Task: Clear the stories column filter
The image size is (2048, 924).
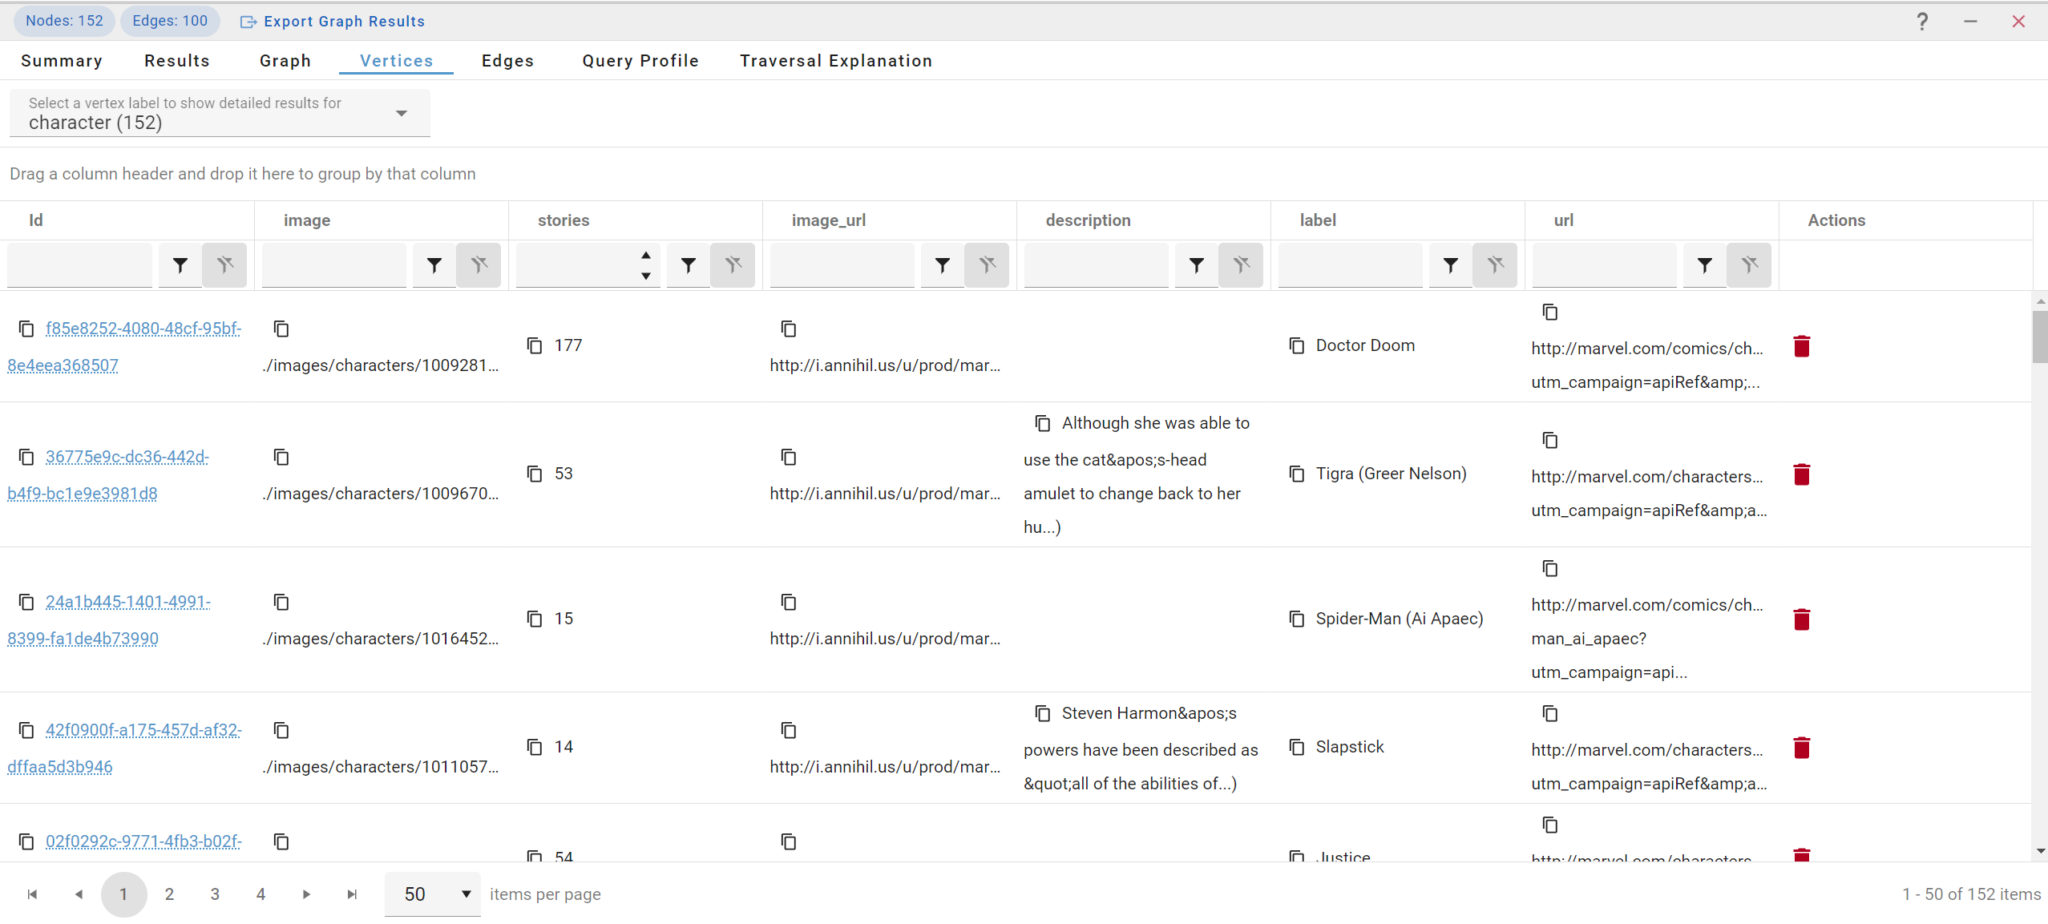Action: [x=733, y=265]
